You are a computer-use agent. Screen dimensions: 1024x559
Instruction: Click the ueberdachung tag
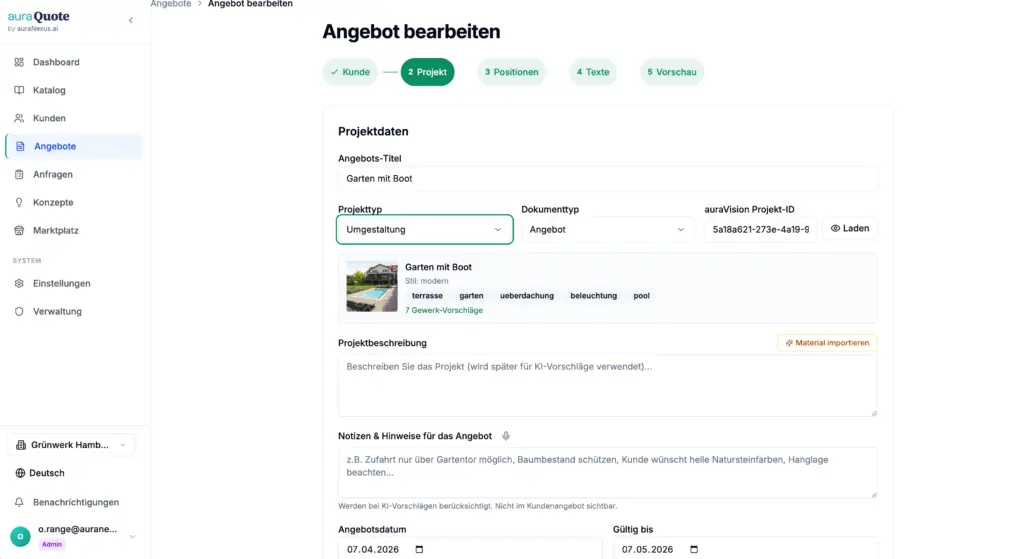click(x=527, y=296)
